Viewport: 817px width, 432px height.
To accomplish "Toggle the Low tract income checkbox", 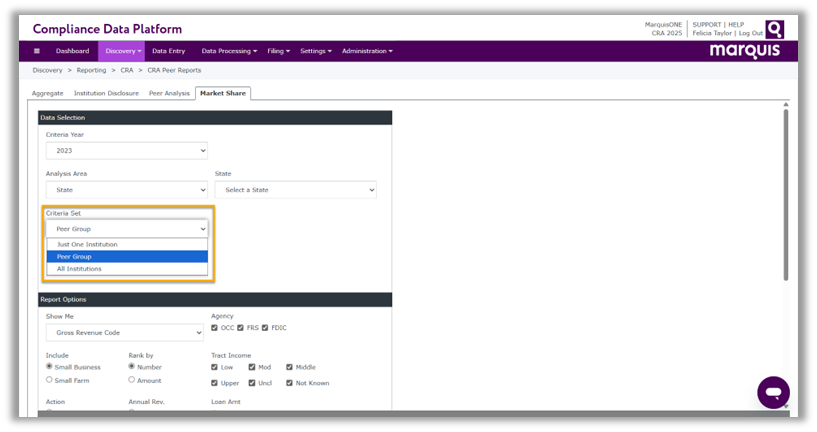I will (x=215, y=367).
